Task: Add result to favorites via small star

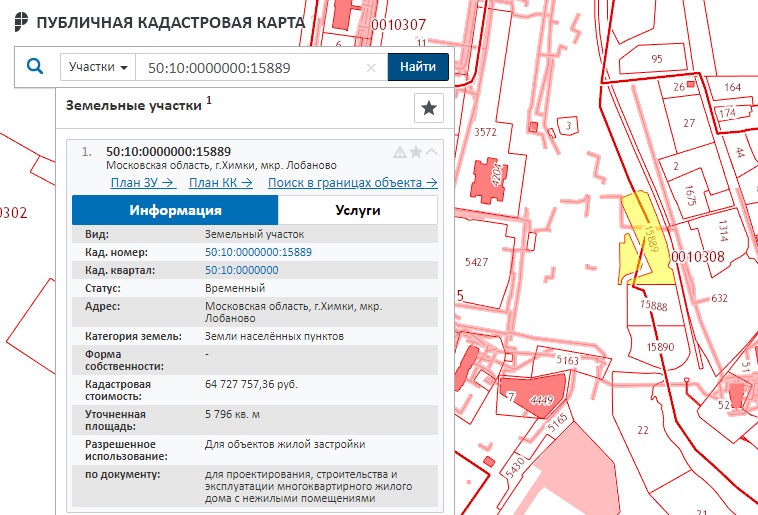Action: tap(416, 152)
